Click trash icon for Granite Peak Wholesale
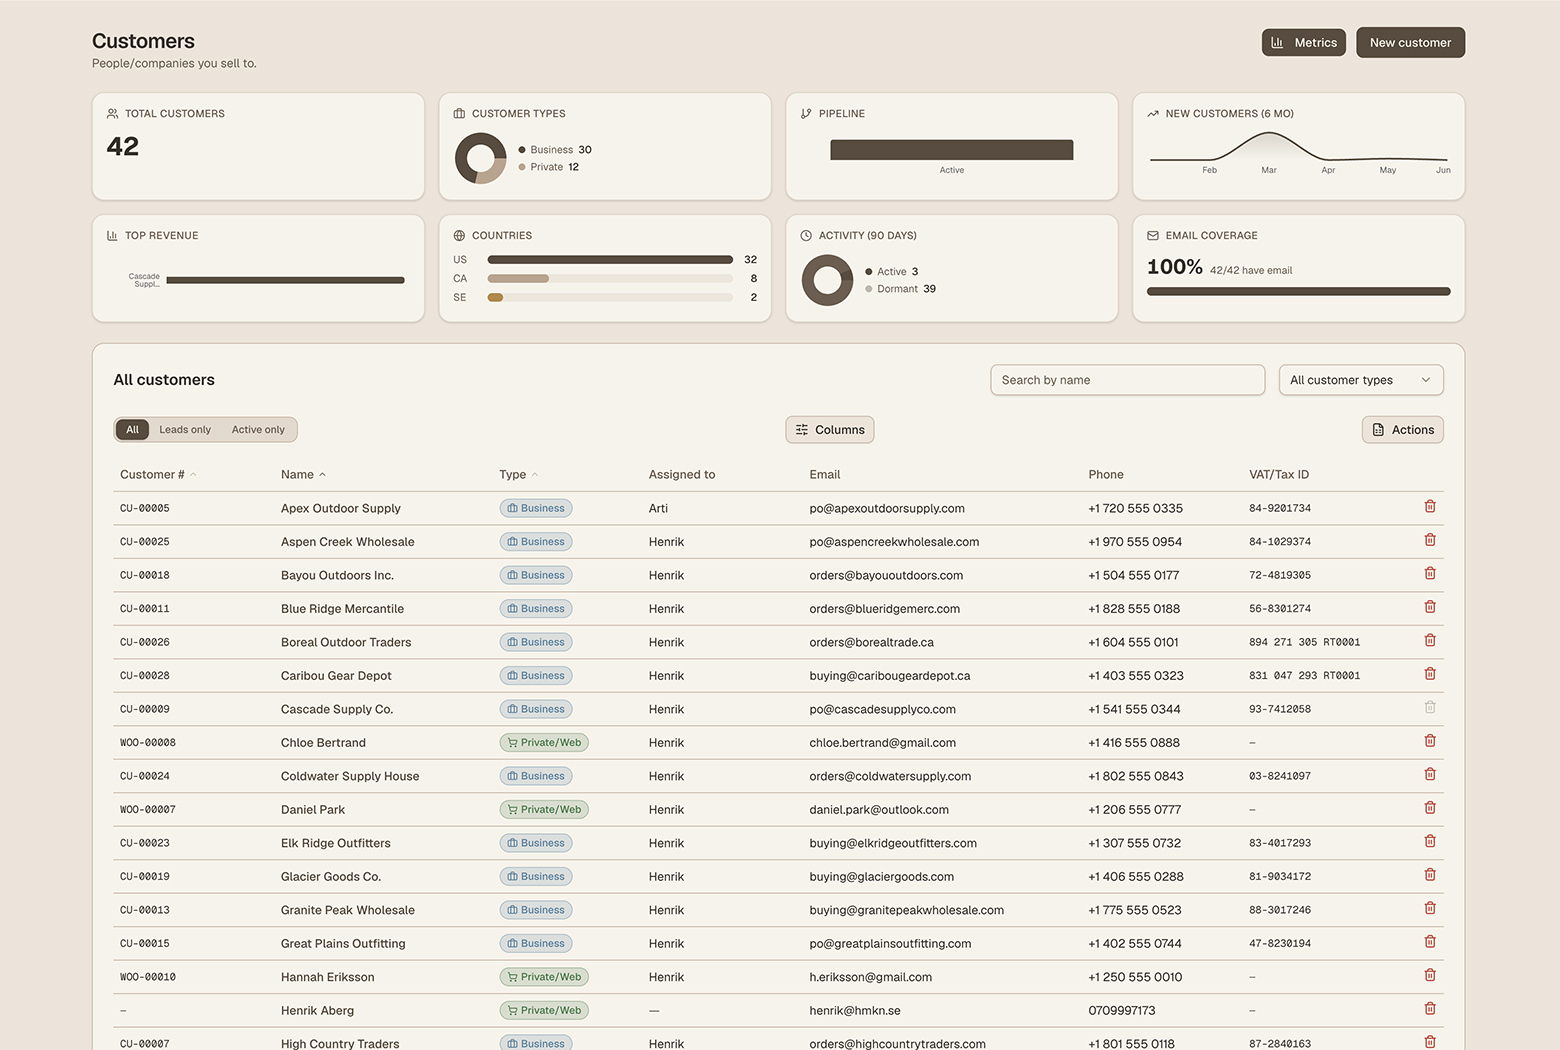 (1430, 909)
